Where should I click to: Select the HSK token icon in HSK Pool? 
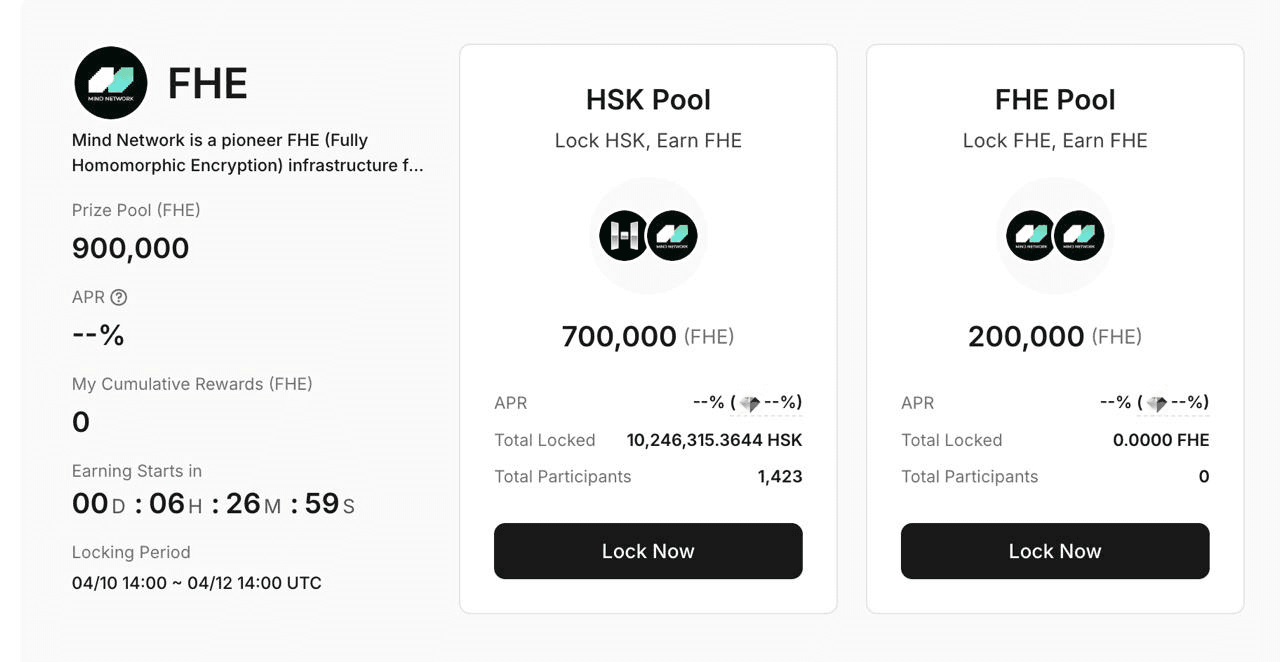coord(624,236)
